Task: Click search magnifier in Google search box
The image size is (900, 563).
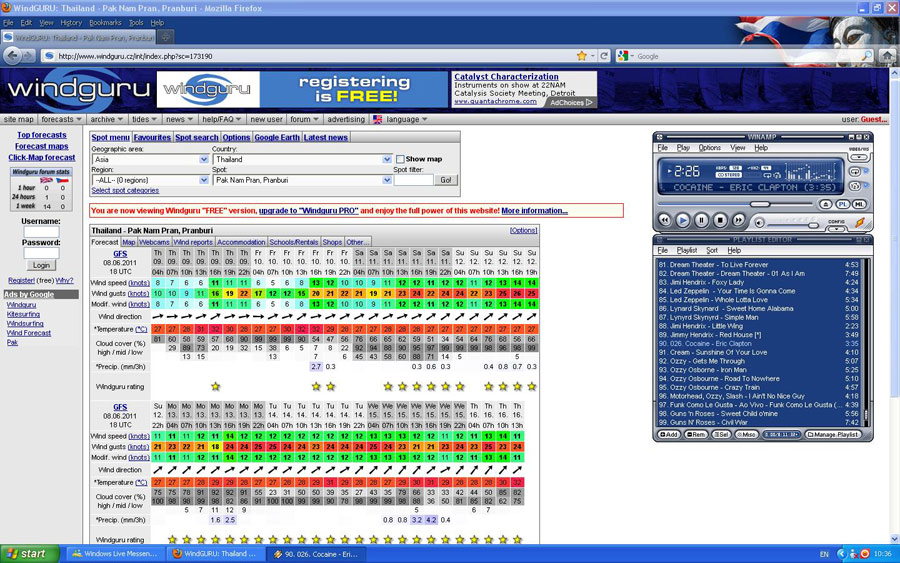Action: click(866, 56)
